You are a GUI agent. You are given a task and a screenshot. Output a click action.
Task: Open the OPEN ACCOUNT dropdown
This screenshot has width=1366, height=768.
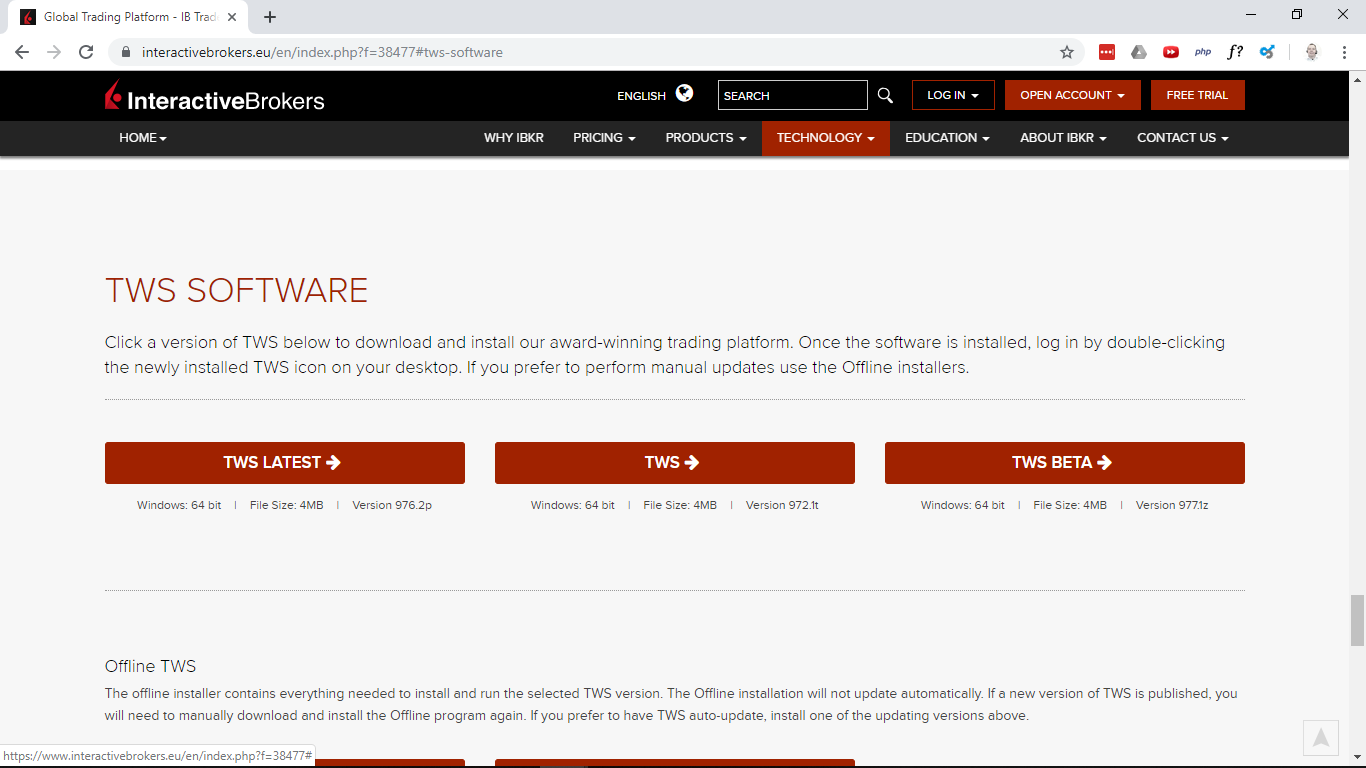(1073, 95)
